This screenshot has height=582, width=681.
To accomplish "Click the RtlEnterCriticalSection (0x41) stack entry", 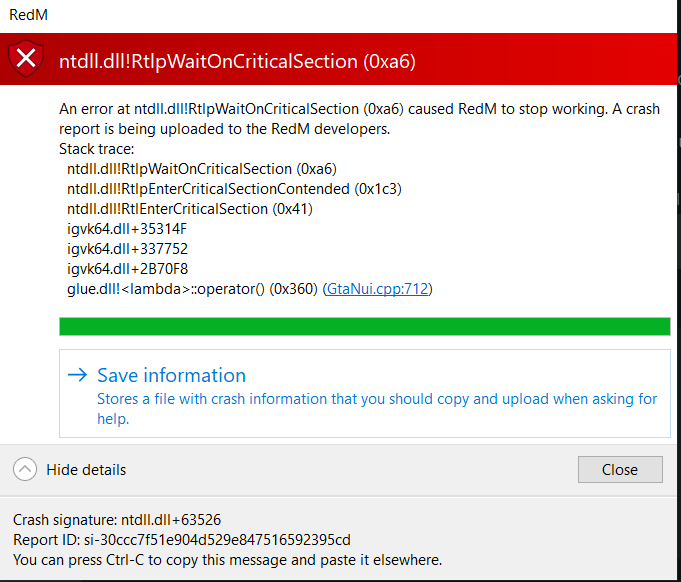I will (x=190, y=209).
